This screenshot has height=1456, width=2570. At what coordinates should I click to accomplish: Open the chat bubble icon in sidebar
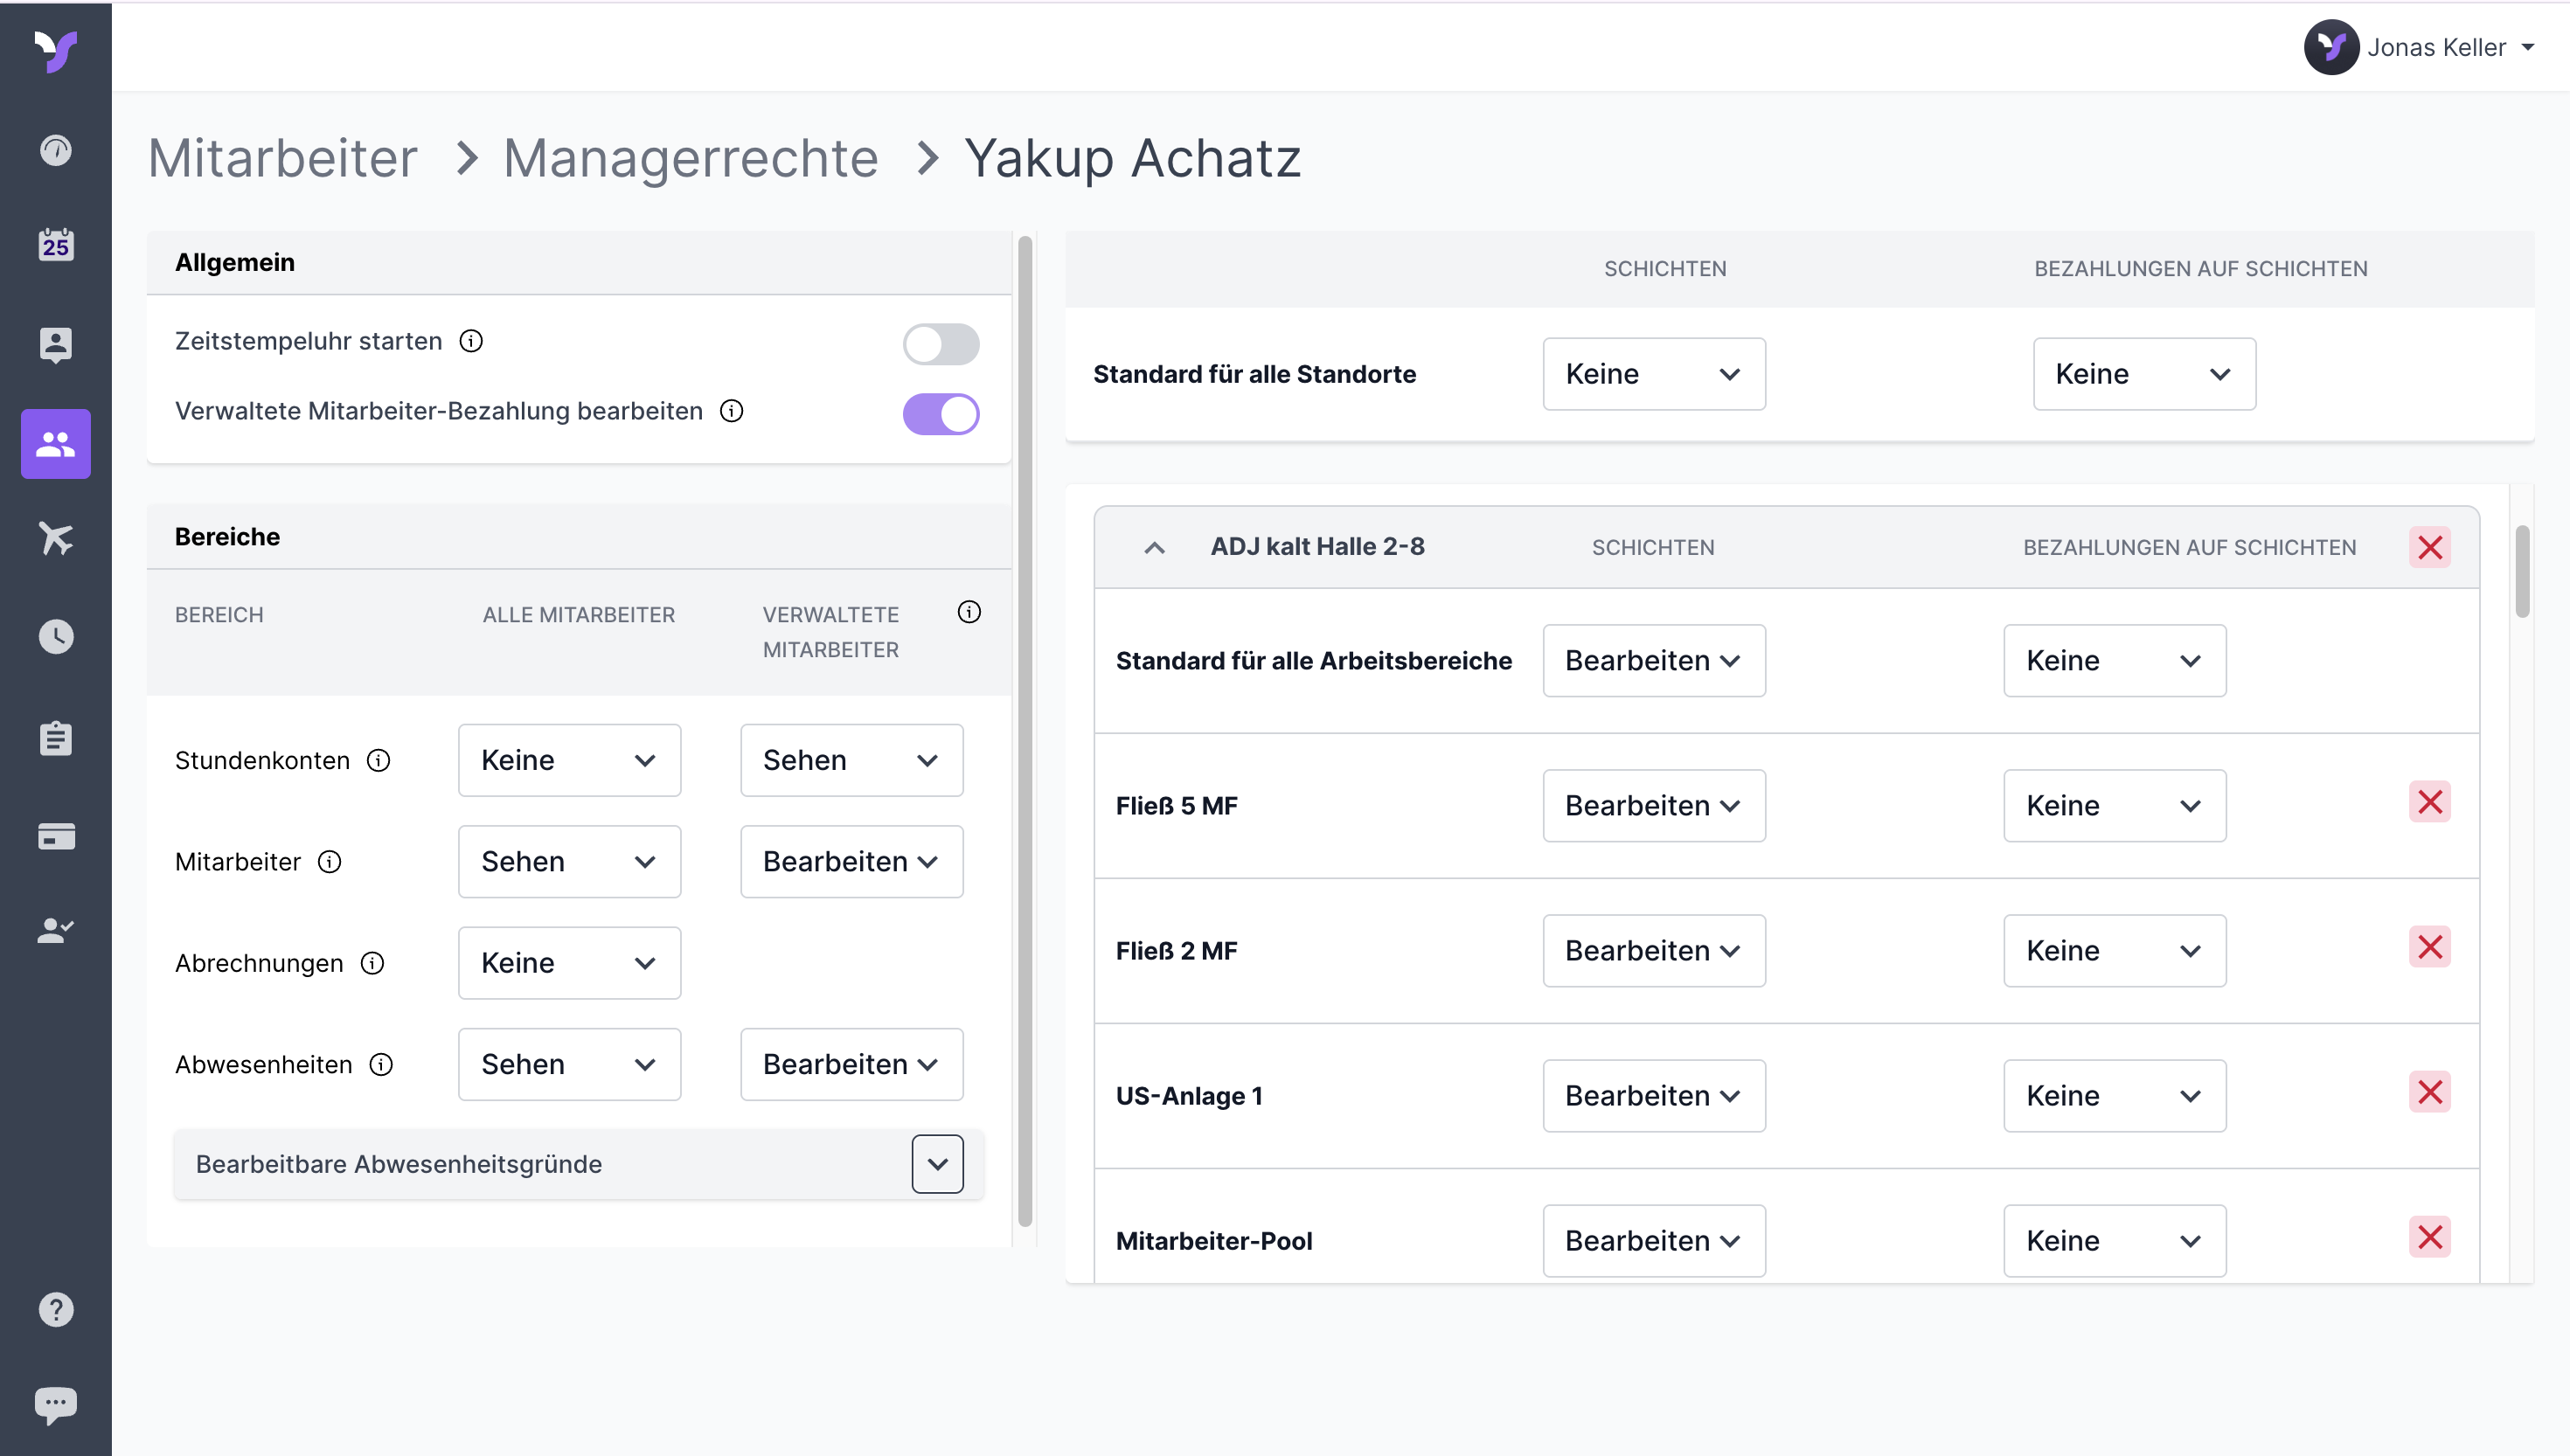(56, 1405)
